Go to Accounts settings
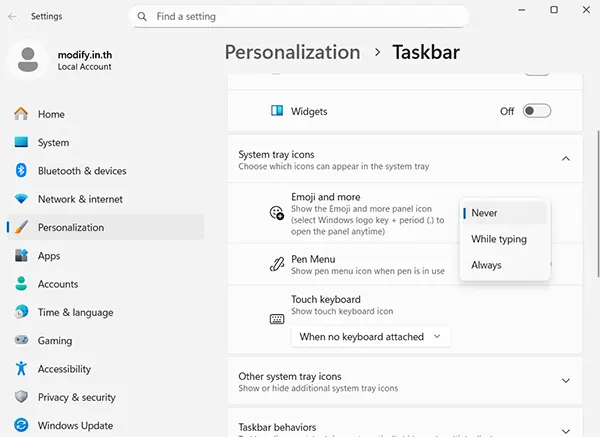Image resolution: width=600 pixels, height=437 pixels. coord(106,284)
